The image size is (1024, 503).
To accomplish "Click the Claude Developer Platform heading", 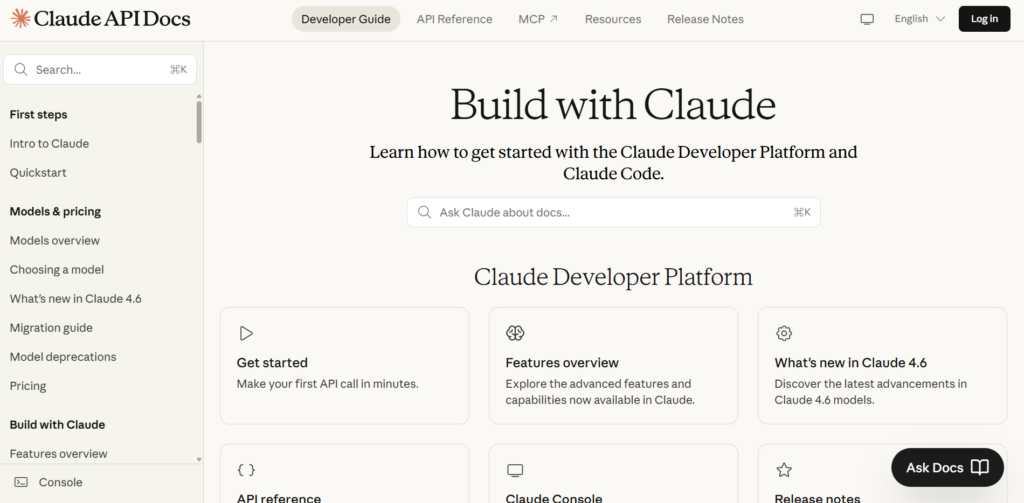I will point(613,277).
